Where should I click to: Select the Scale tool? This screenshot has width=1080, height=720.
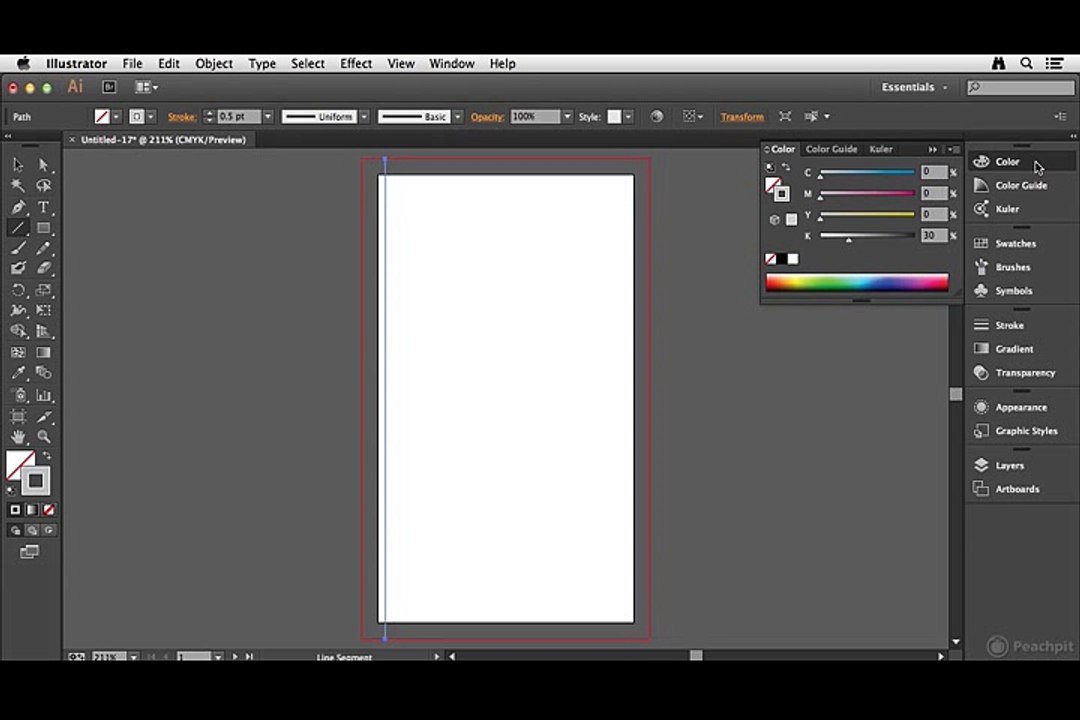43,290
